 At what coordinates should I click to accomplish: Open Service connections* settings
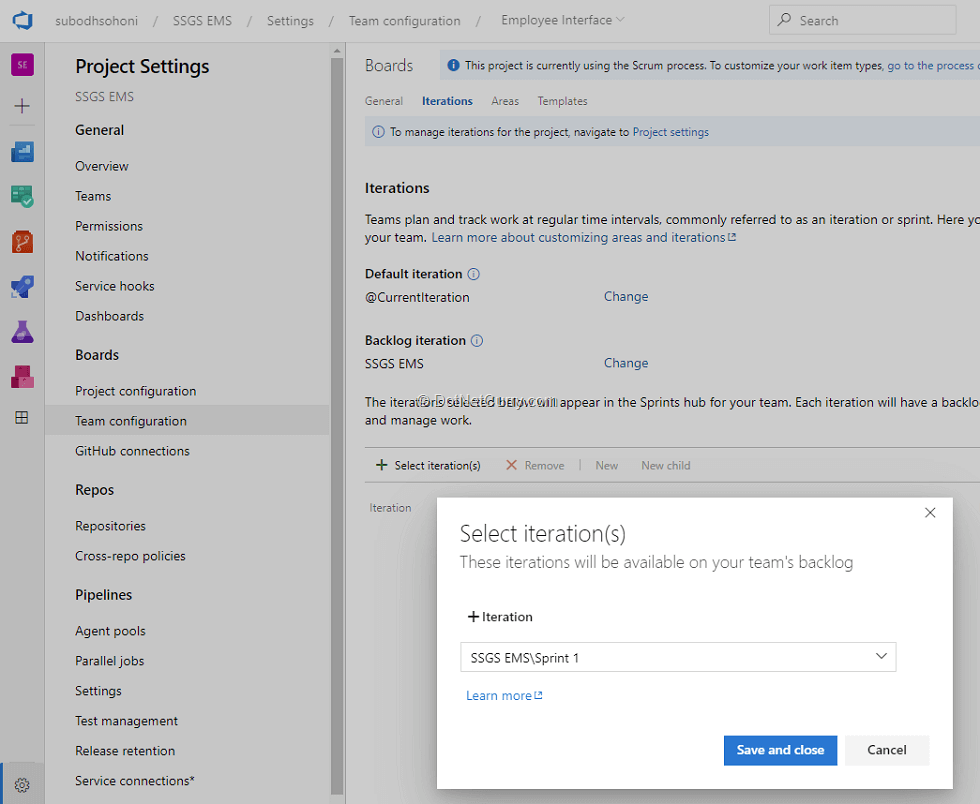click(134, 781)
